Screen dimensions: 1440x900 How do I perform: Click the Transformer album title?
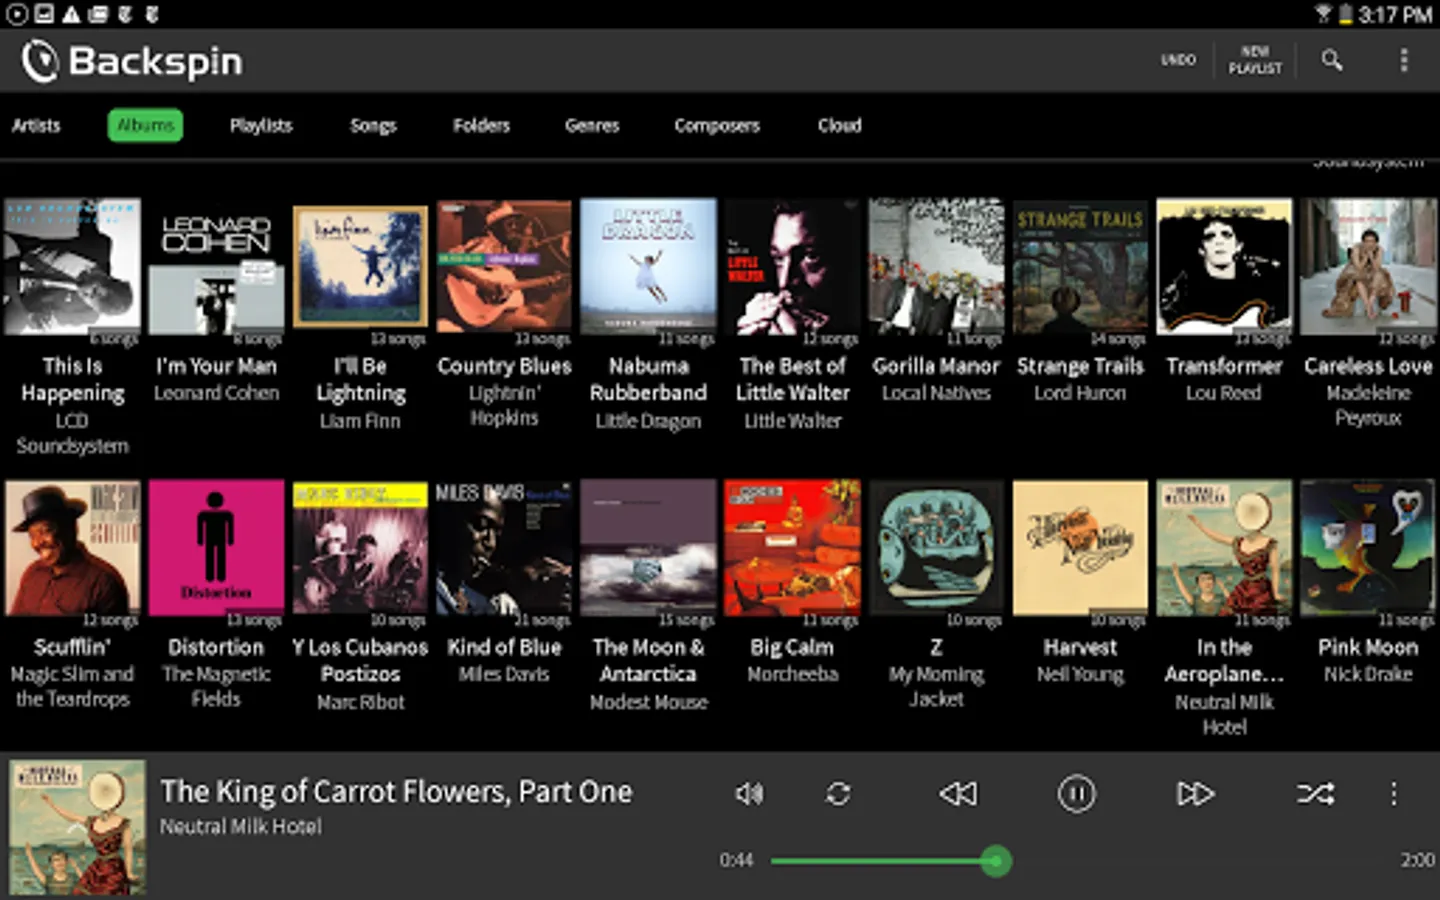(x=1224, y=366)
